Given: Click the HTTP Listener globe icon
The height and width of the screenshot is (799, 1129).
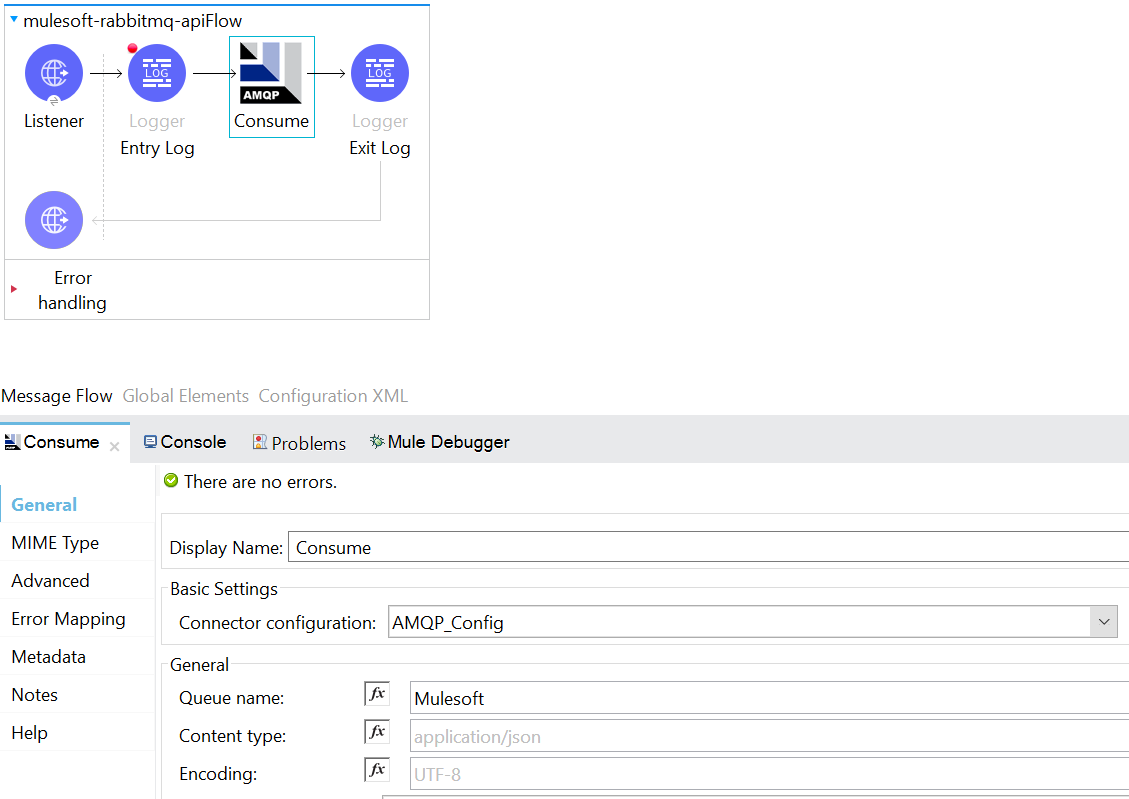Looking at the screenshot, I should [x=53, y=73].
